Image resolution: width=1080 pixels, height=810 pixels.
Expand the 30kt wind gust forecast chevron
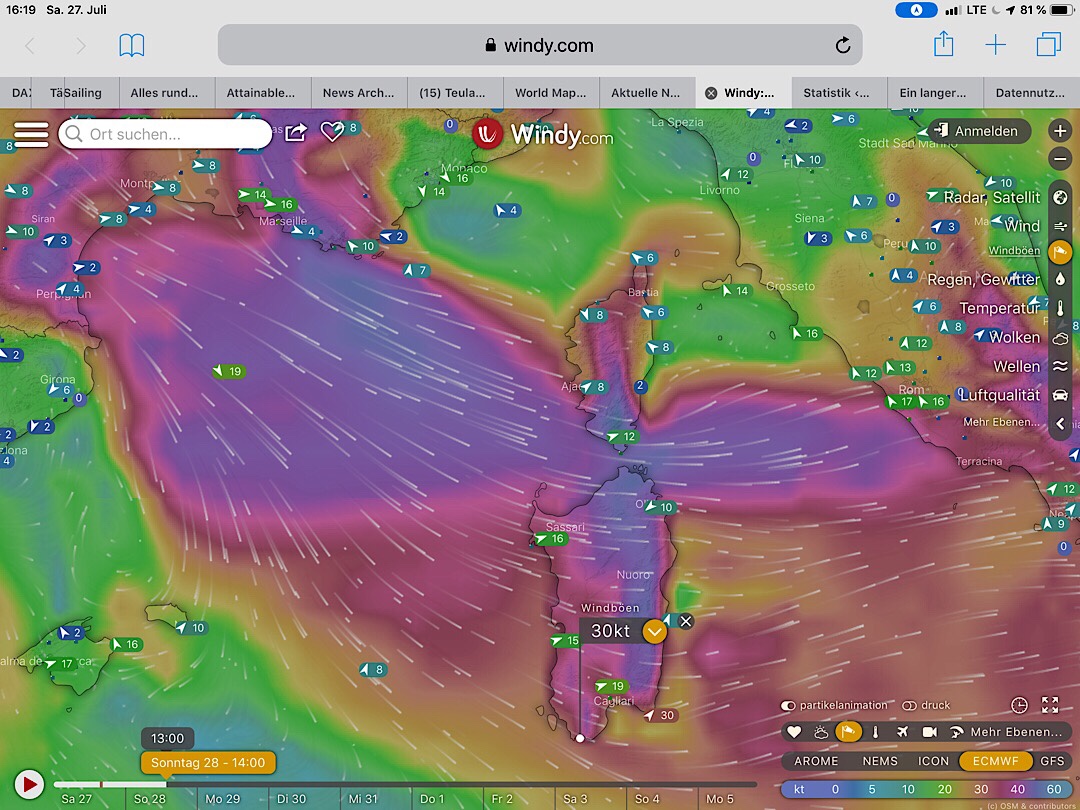(654, 631)
